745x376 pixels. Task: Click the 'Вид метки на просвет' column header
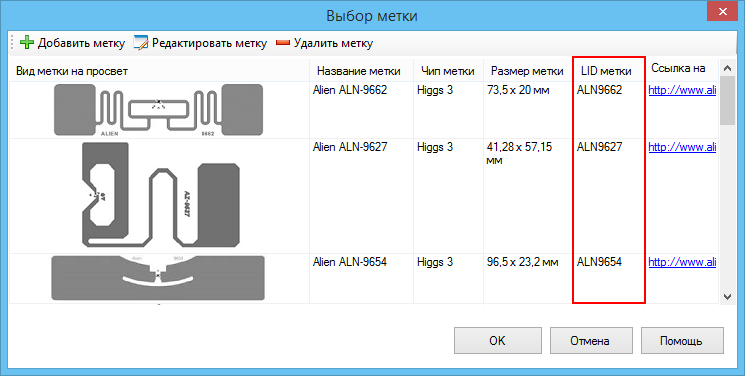click(x=72, y=71)
